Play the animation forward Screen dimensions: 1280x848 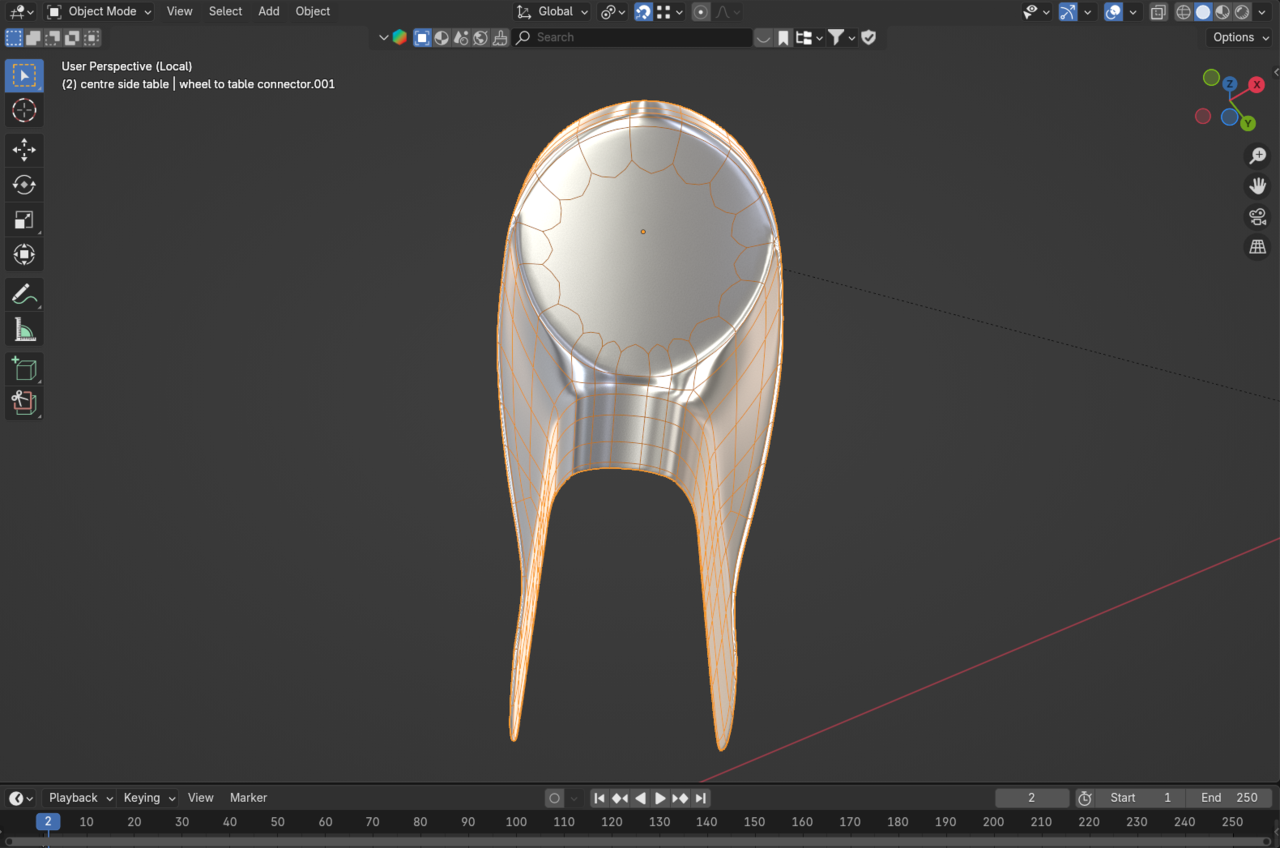[660, 798]
